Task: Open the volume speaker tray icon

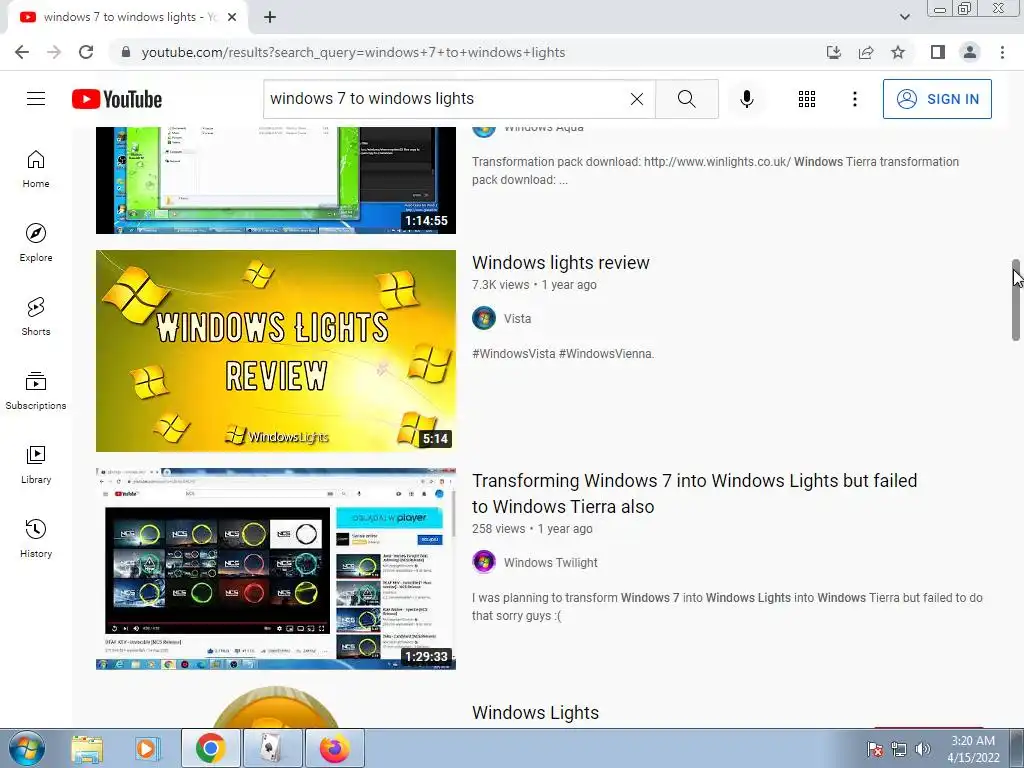Action: click(x=923, y=749)
